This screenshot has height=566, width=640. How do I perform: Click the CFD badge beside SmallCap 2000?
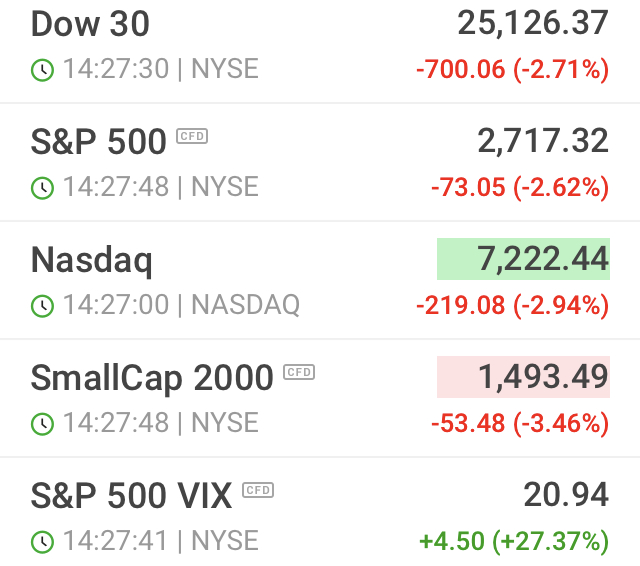click(299, 372)
